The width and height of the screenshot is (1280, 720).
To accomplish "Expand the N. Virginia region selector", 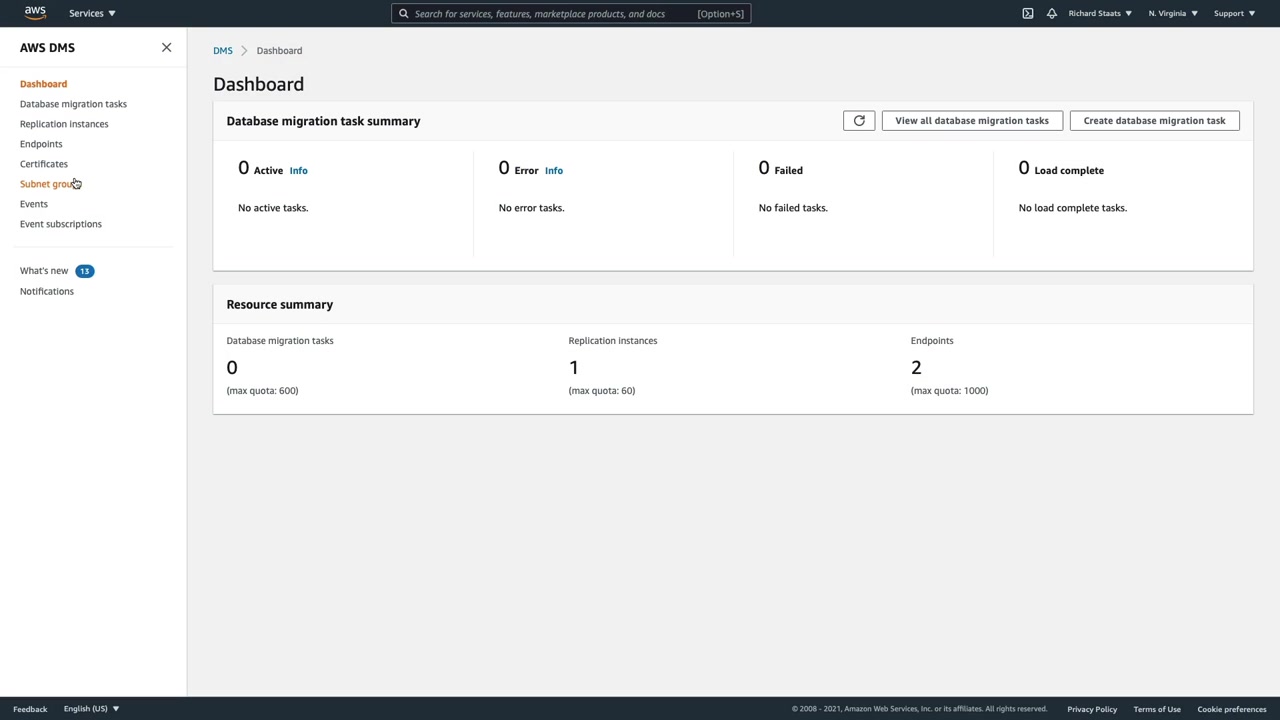I will (1173, 13).
